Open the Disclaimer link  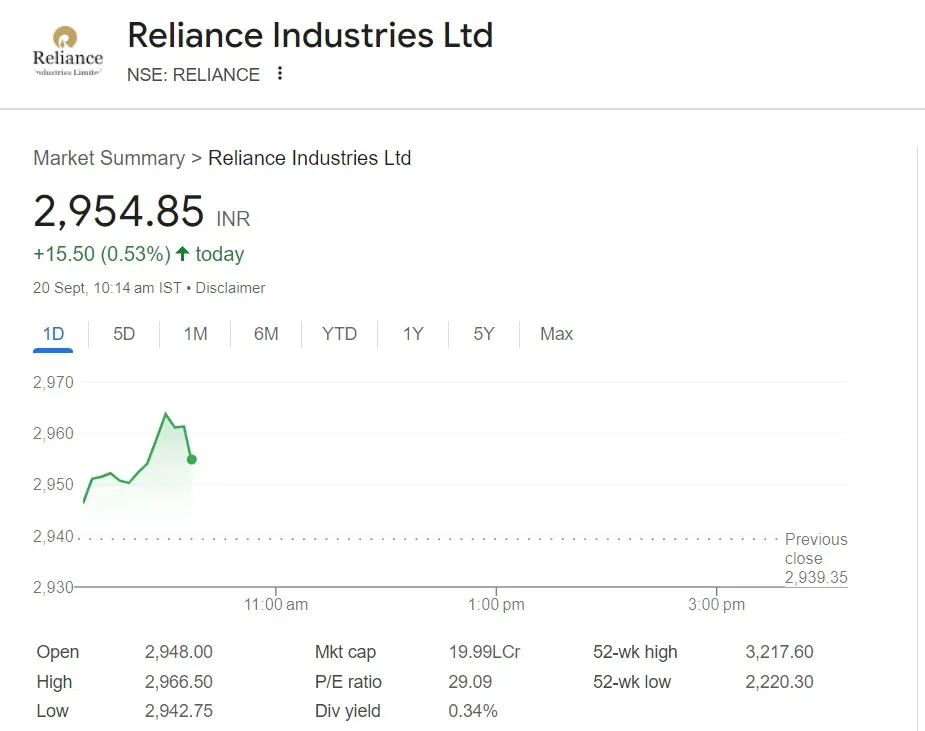coord(230,288)
